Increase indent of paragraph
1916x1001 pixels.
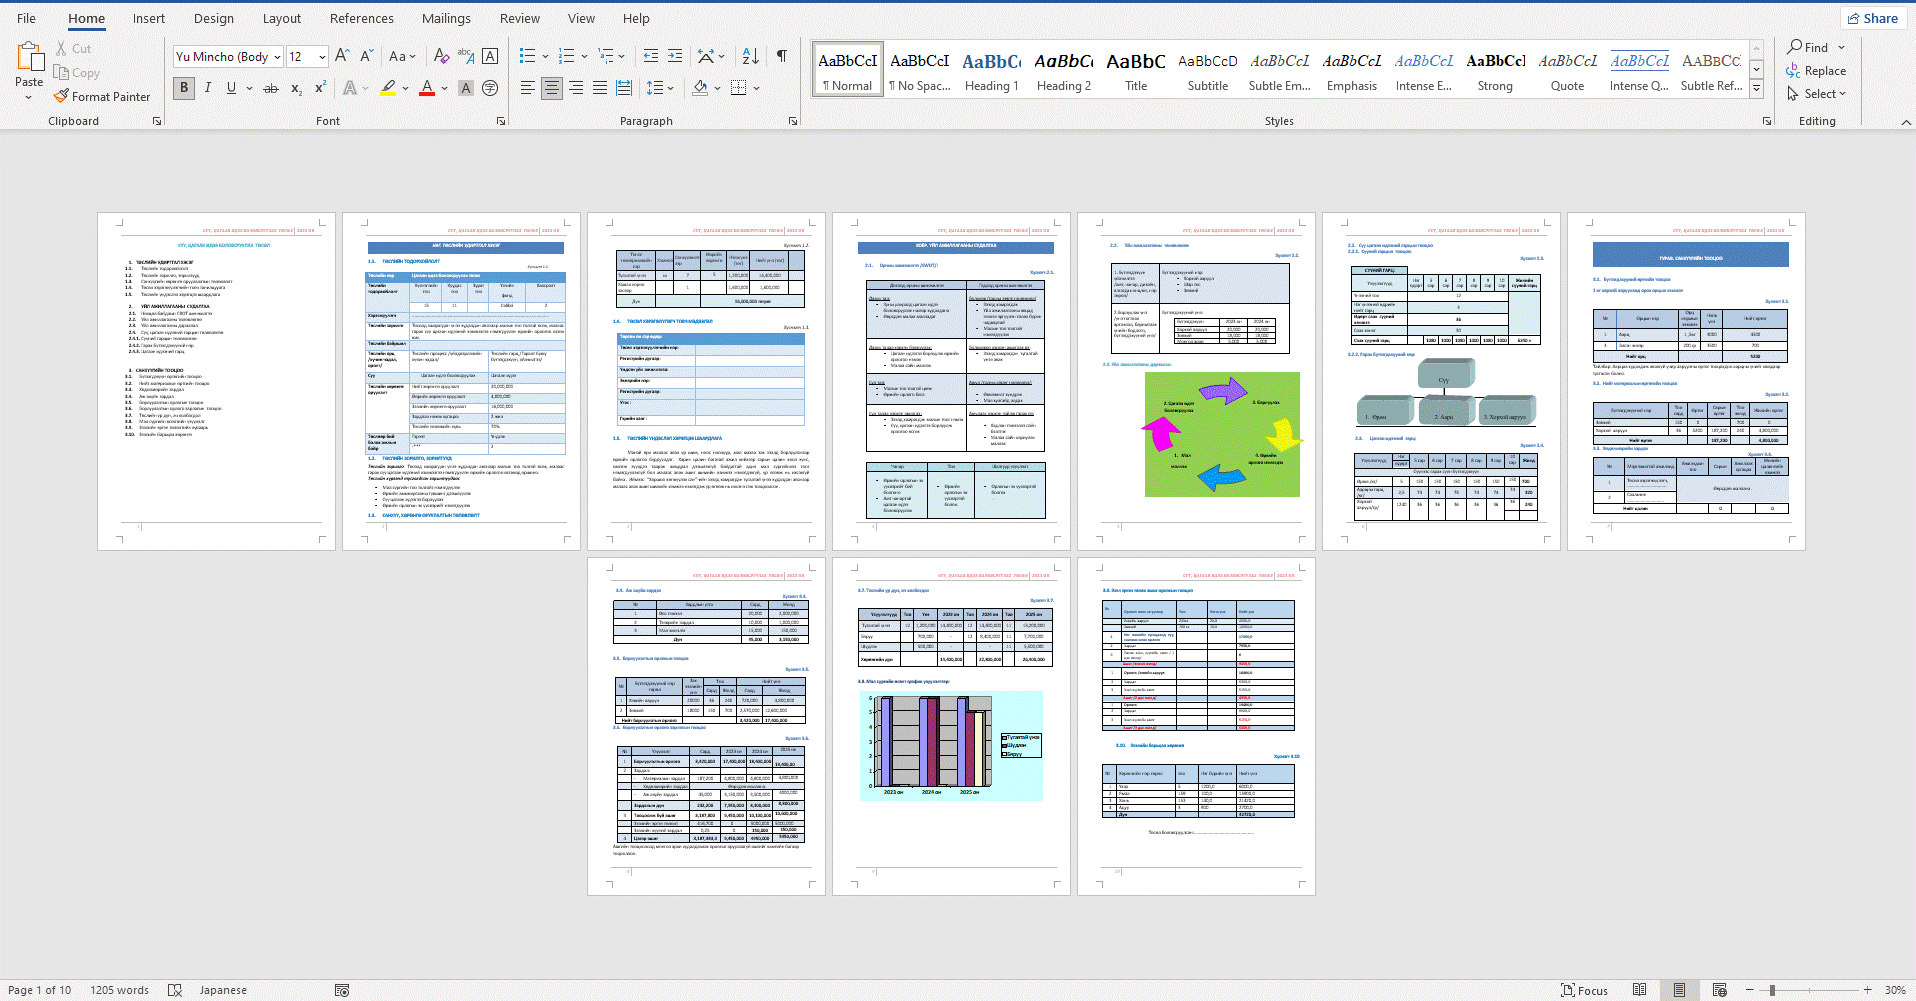[675, 56]
